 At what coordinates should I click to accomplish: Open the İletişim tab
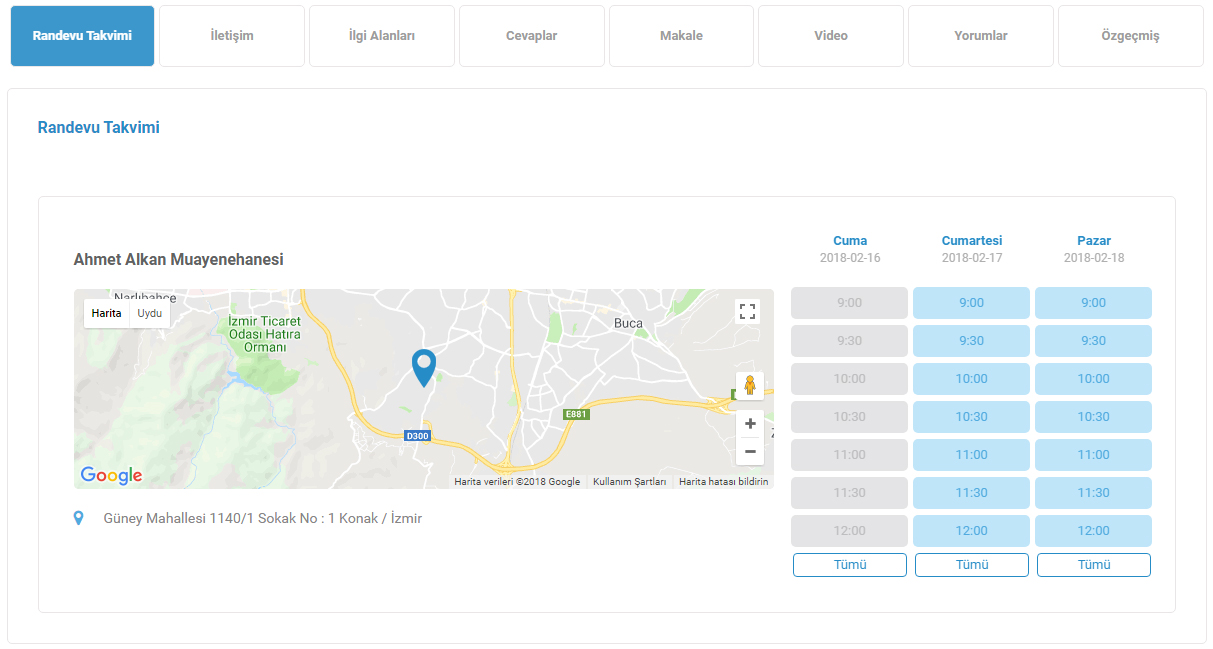point(232,36)
